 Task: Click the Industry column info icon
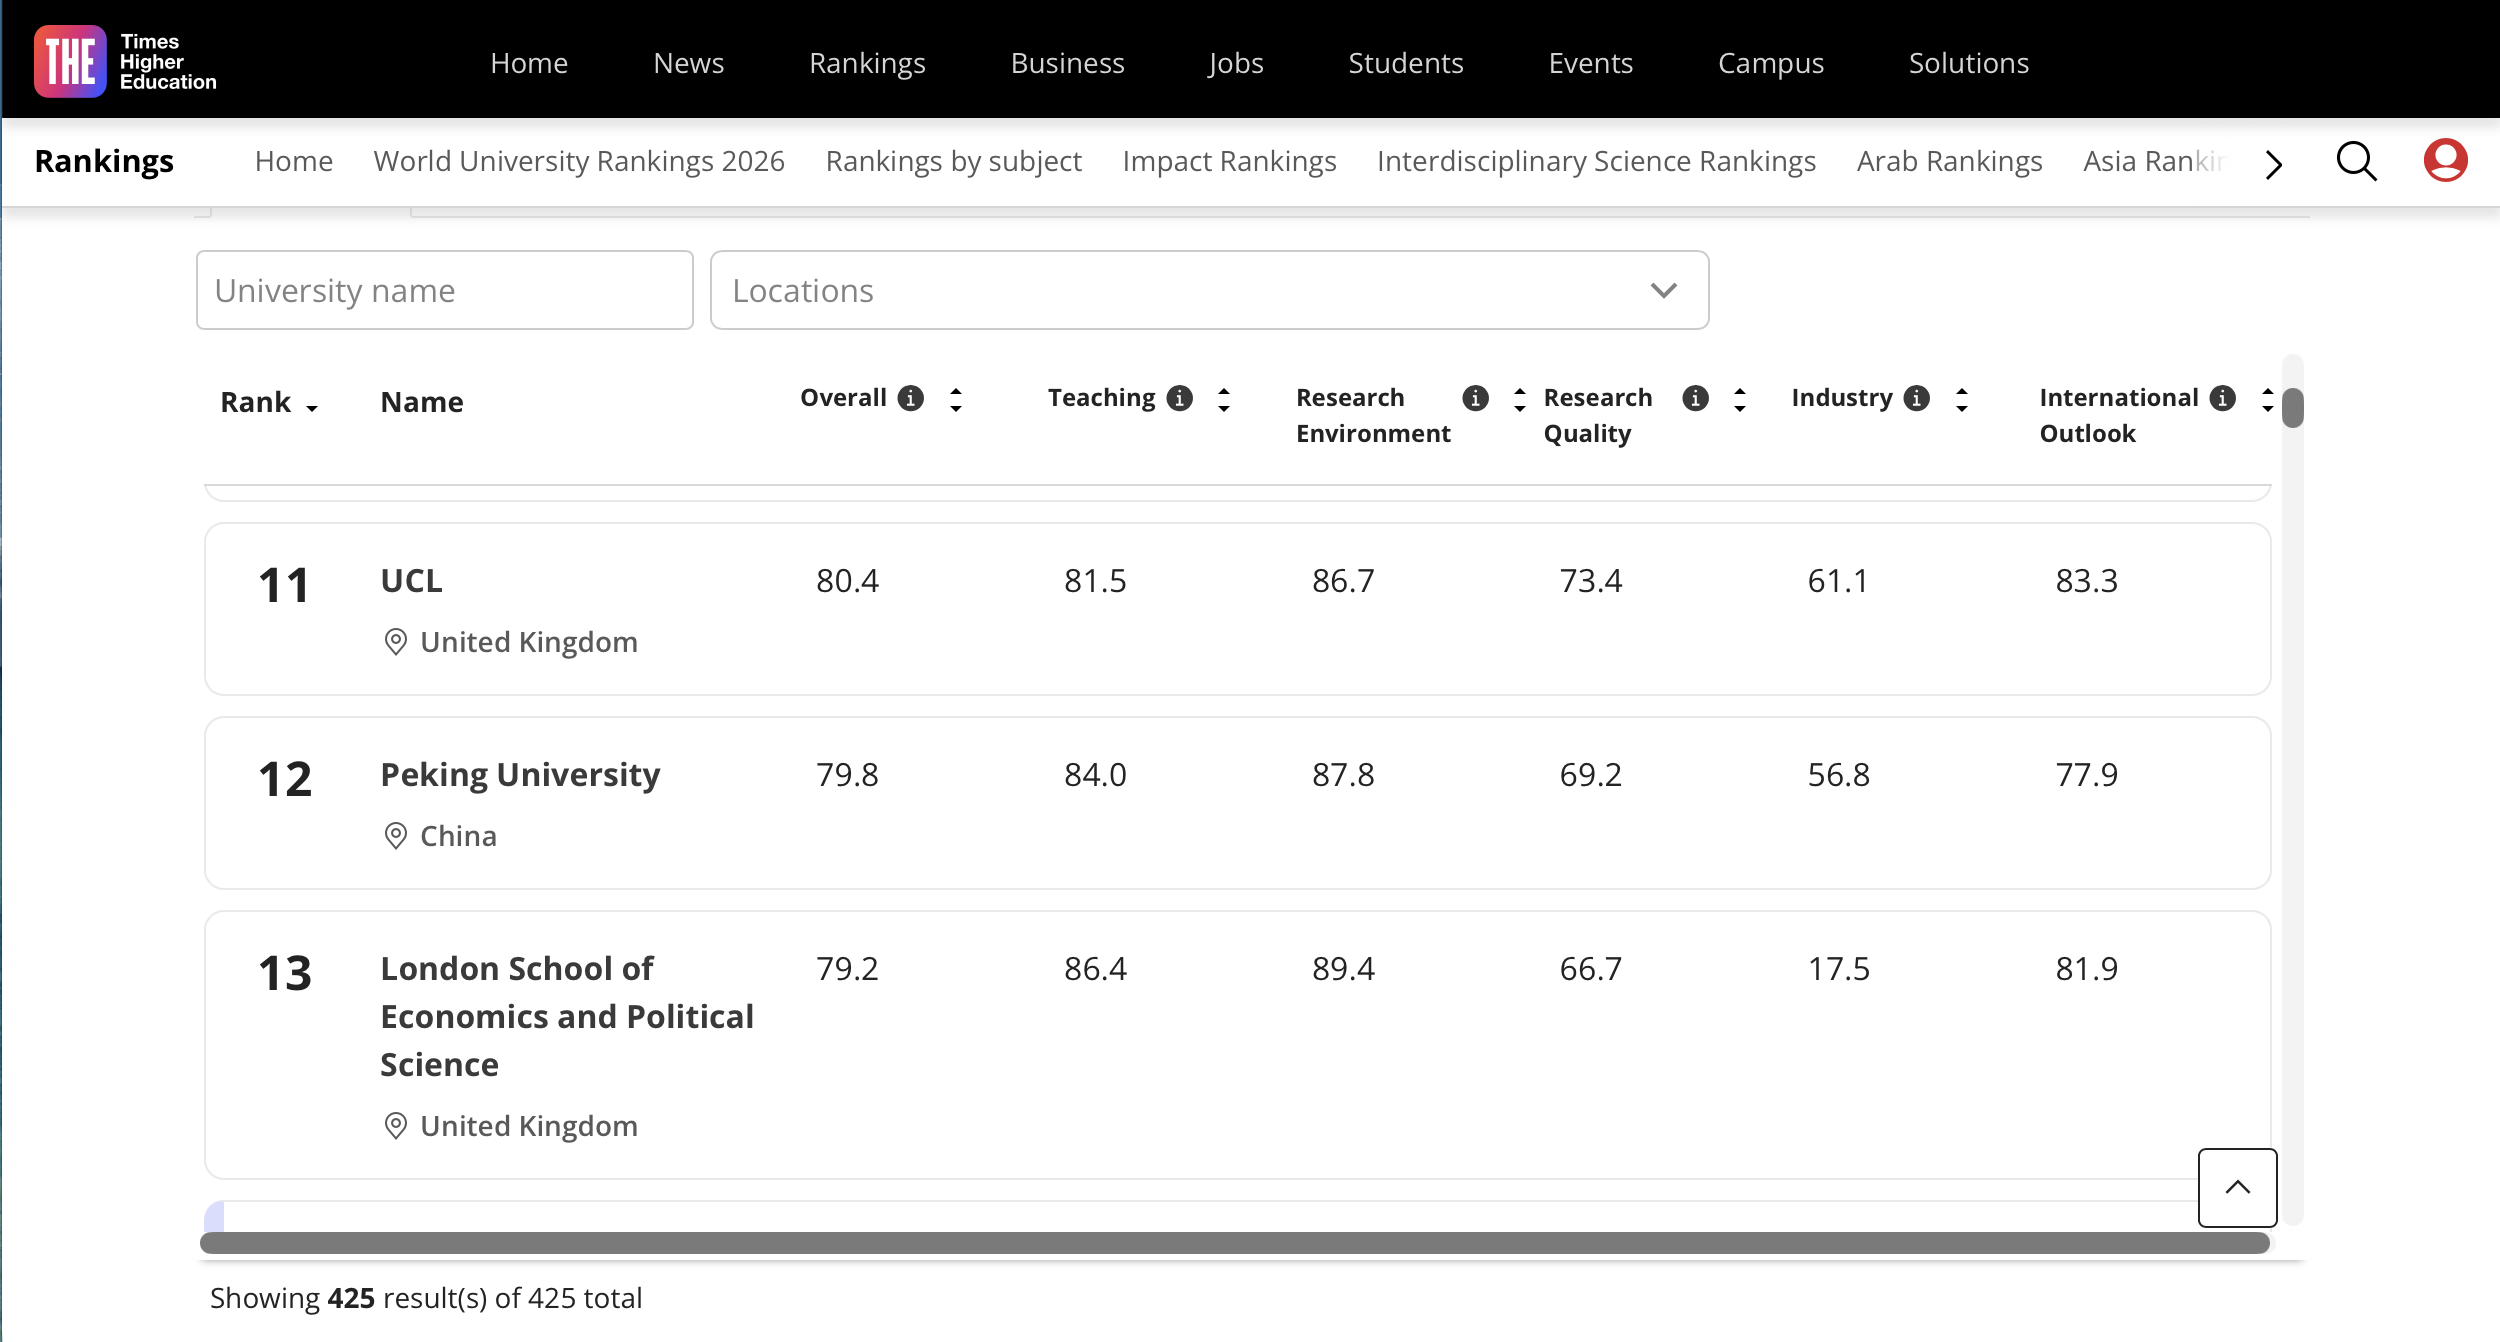[1917, 398]
